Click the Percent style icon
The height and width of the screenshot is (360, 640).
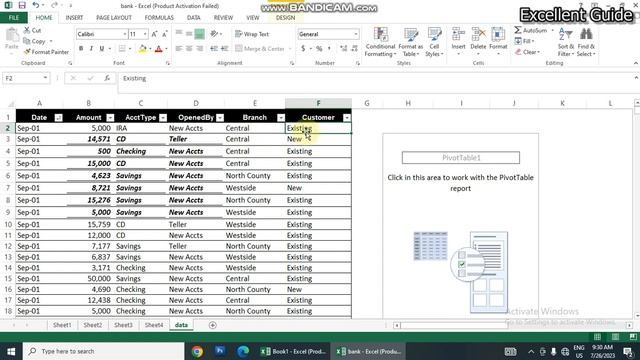pos(319,49)
